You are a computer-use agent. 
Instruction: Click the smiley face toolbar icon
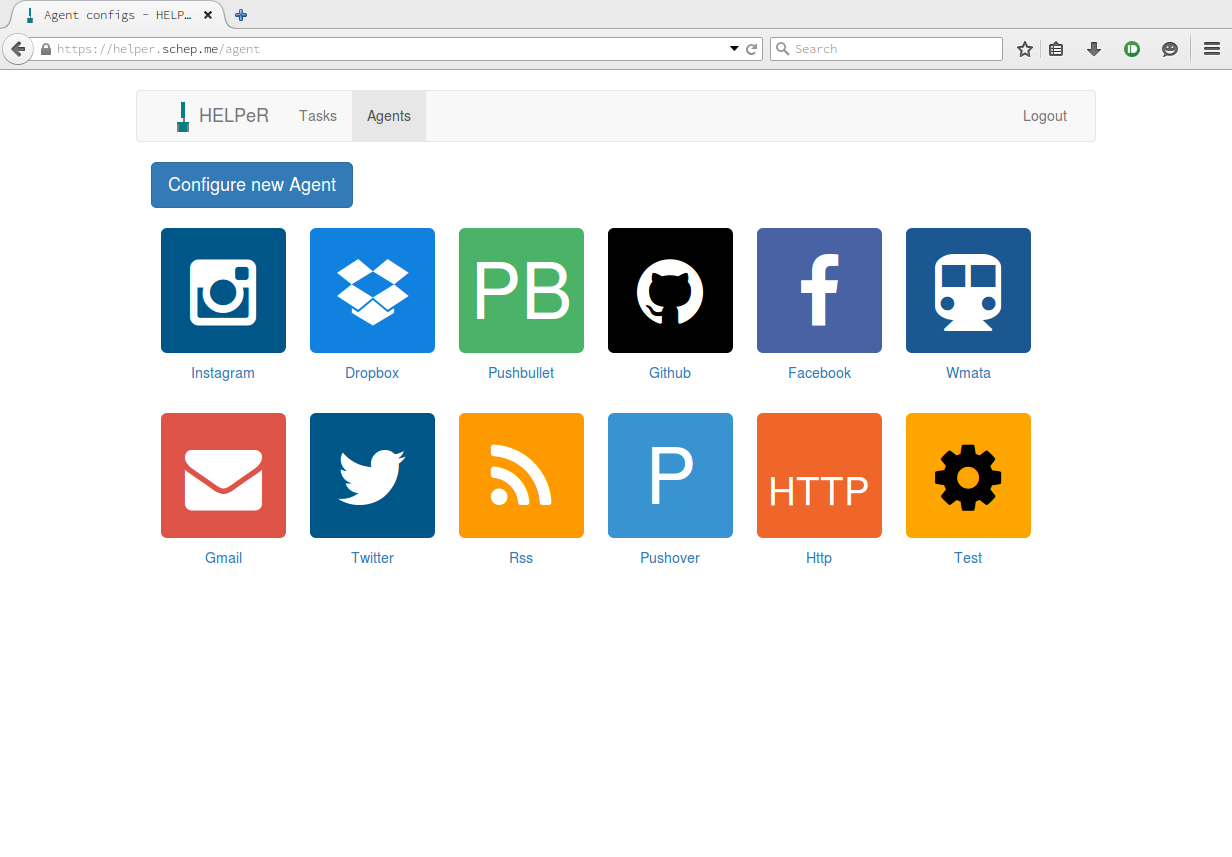[x=1170, y=49]
